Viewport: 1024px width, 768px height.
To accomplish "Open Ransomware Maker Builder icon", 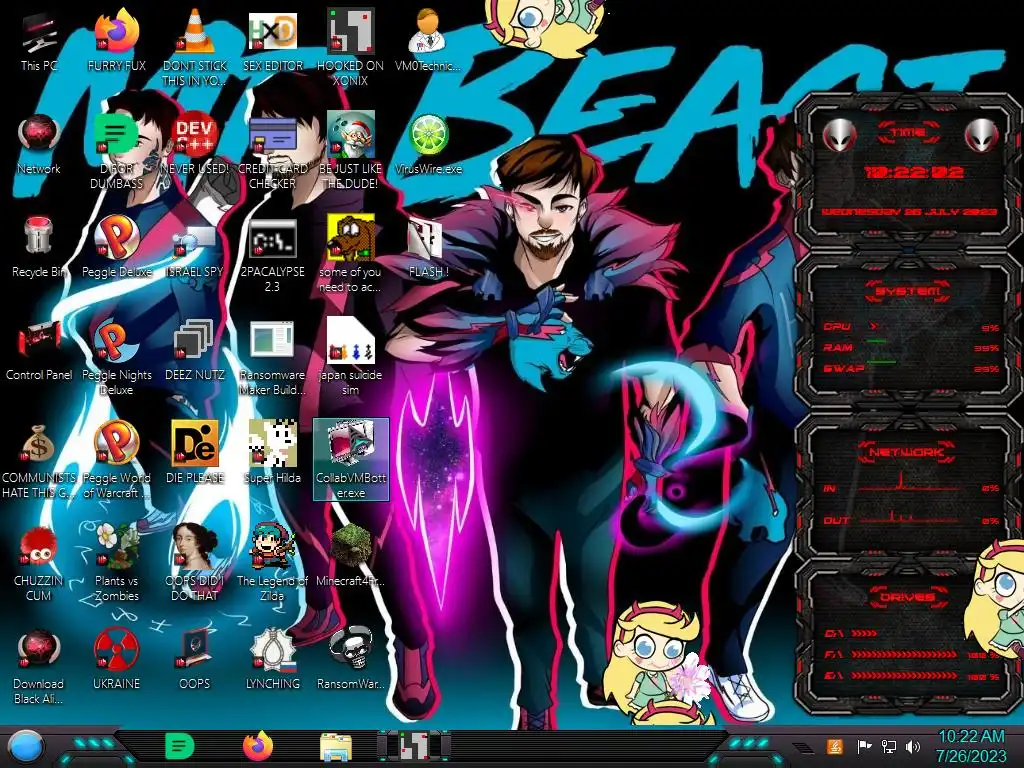I will [x=273, y=357].
